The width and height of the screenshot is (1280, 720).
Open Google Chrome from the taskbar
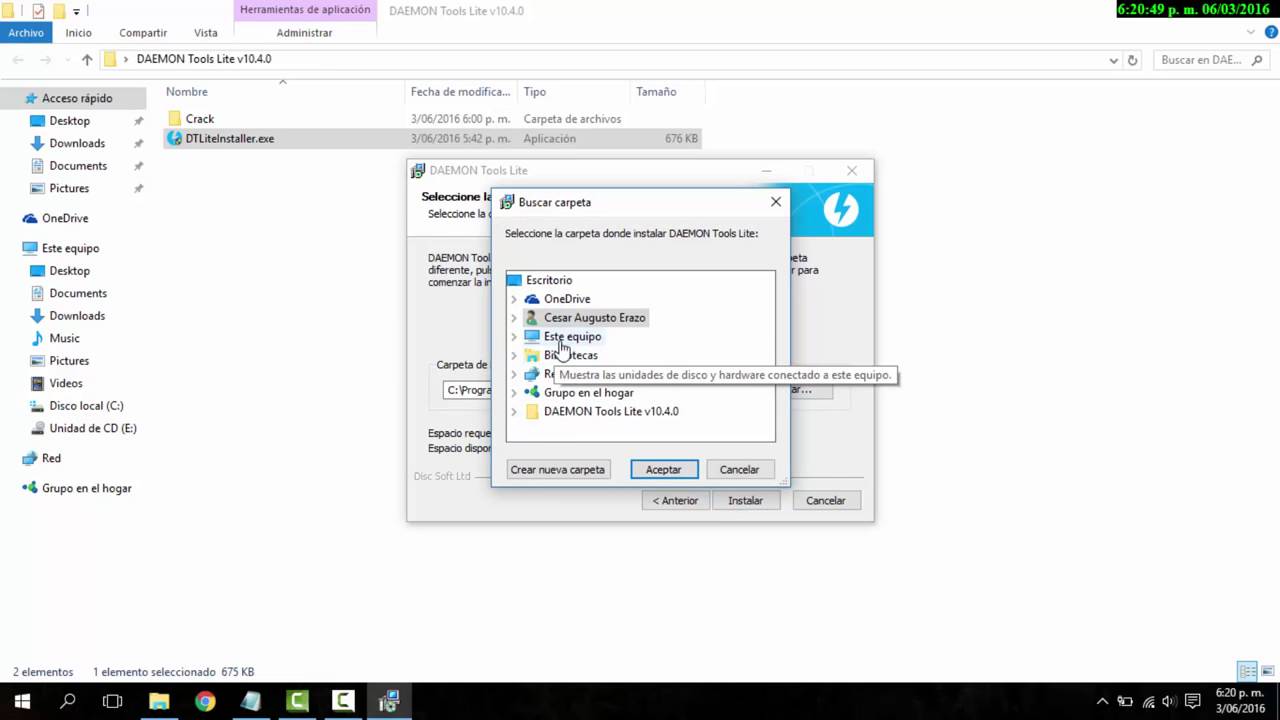point(205,701)
